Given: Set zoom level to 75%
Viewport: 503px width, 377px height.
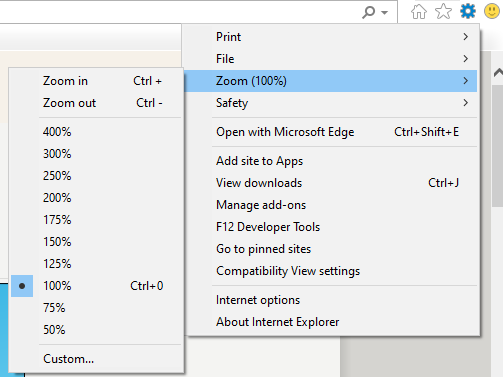Looking at the screenshot, I should pyautogui.click(x=96, y=308).
